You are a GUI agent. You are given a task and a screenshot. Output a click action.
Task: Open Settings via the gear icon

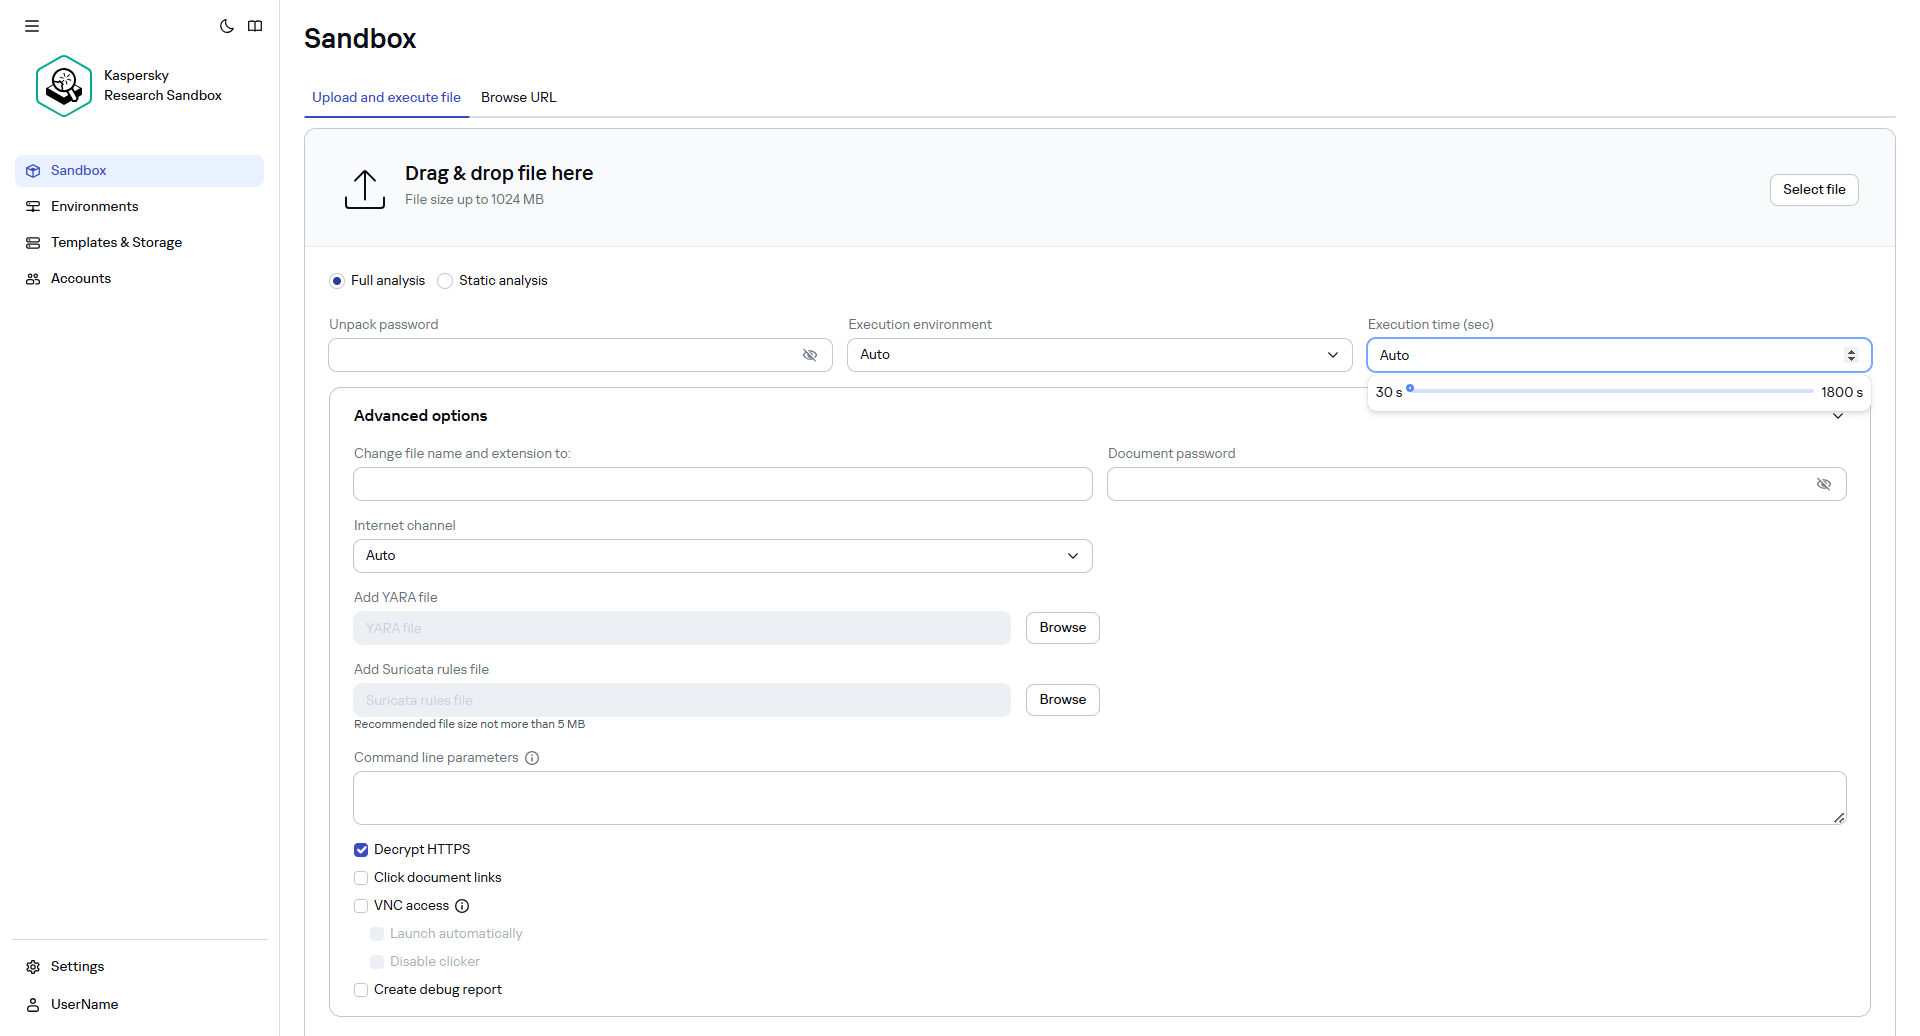pyautogui.click(x=33, y=967)
